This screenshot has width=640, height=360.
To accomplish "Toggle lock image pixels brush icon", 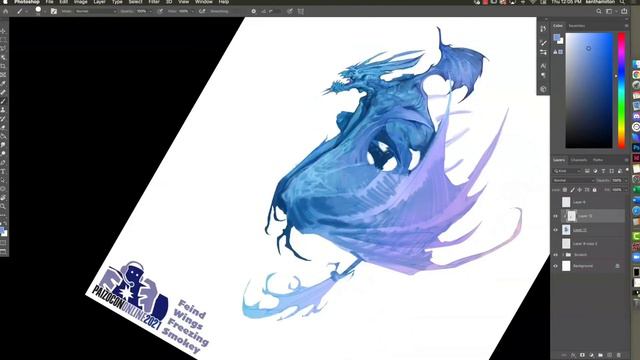I will pos(572,190).
